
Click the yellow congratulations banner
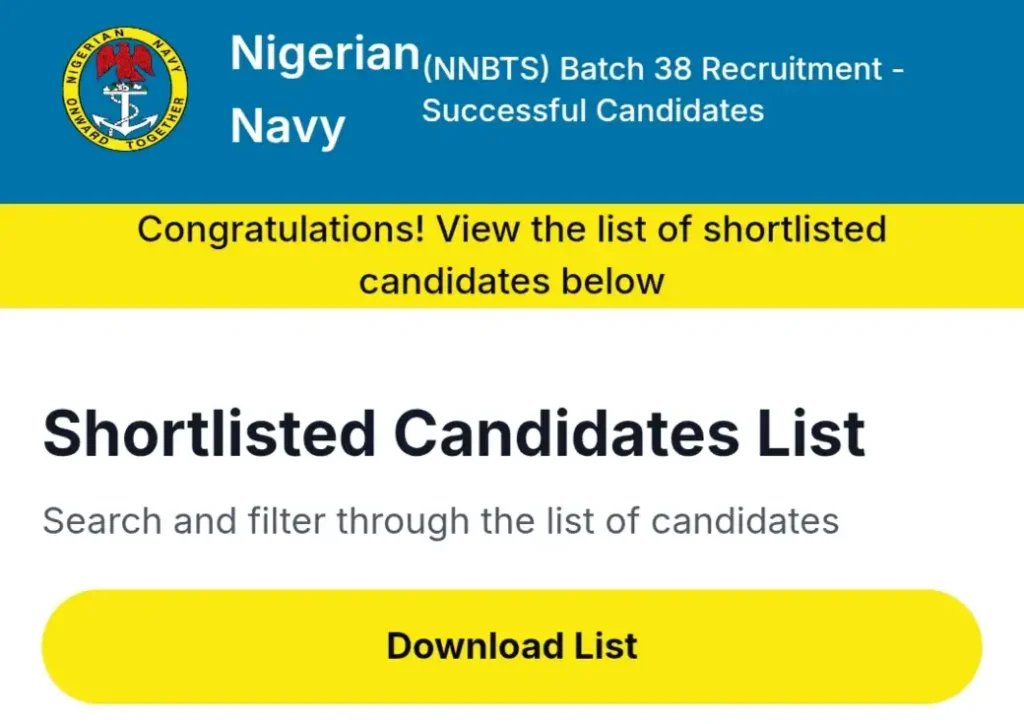512,255
